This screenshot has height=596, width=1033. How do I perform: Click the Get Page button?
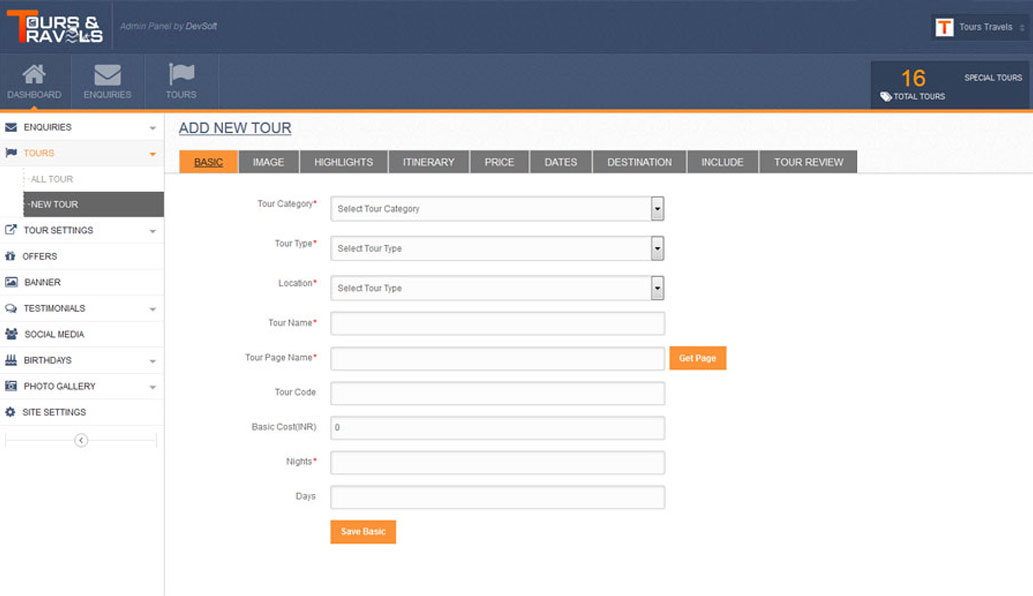tap(697, 358)
